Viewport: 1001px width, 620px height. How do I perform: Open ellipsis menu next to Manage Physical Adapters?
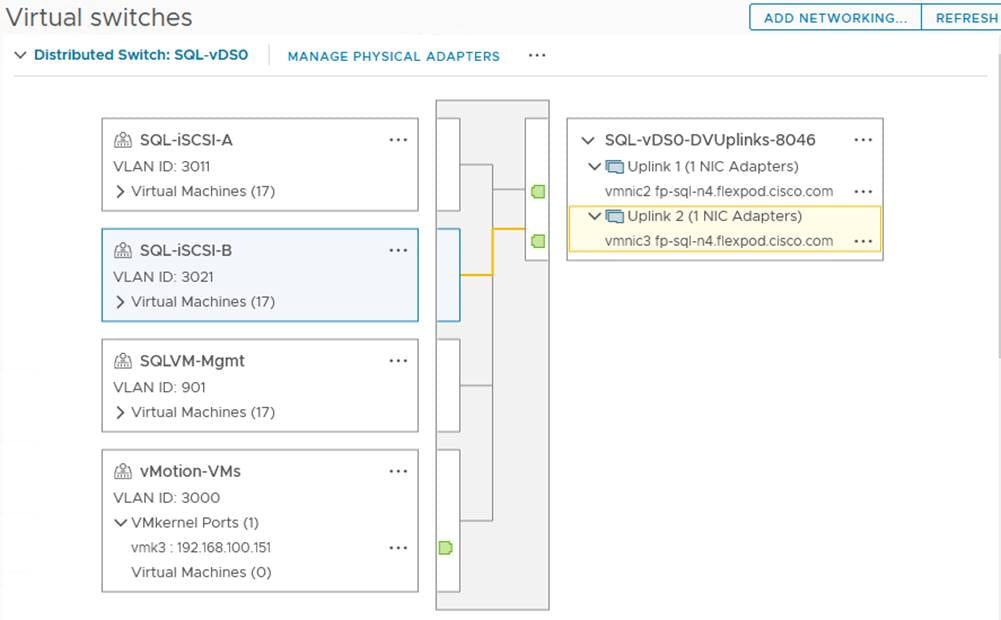(x=537, y=56)
